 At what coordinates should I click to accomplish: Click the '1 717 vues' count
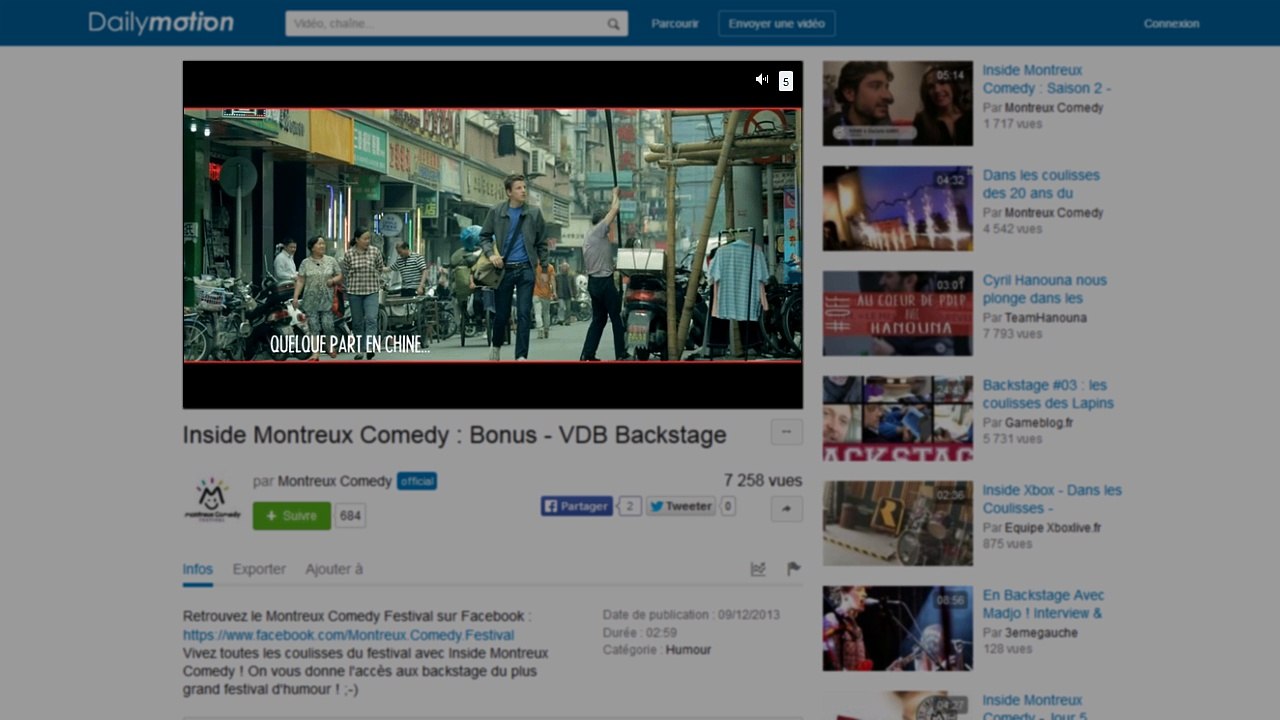pos(1012,124)
